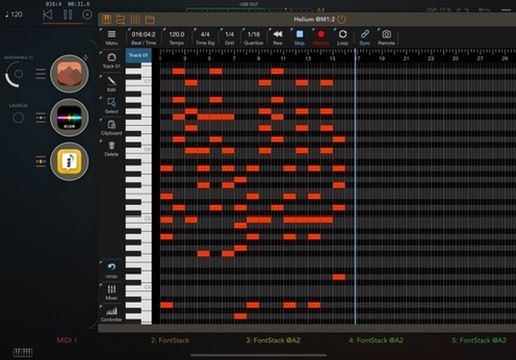Viewport: 516px width, 360px height.
Task: Toggle AUM transport record button
Action: pos(87,15)
